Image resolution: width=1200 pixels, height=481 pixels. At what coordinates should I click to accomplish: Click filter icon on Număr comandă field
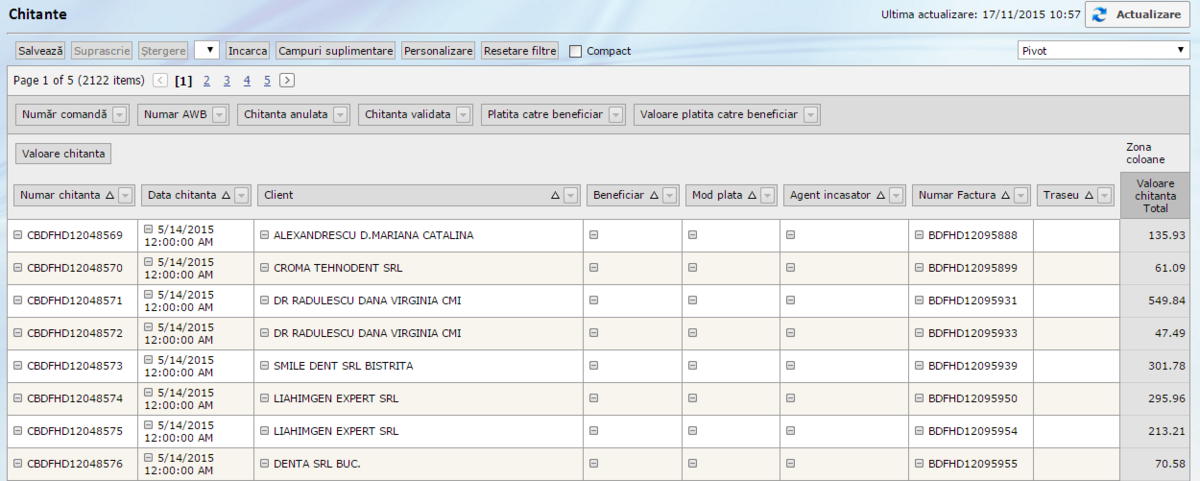pyautogui.click(x=120, y=115)
